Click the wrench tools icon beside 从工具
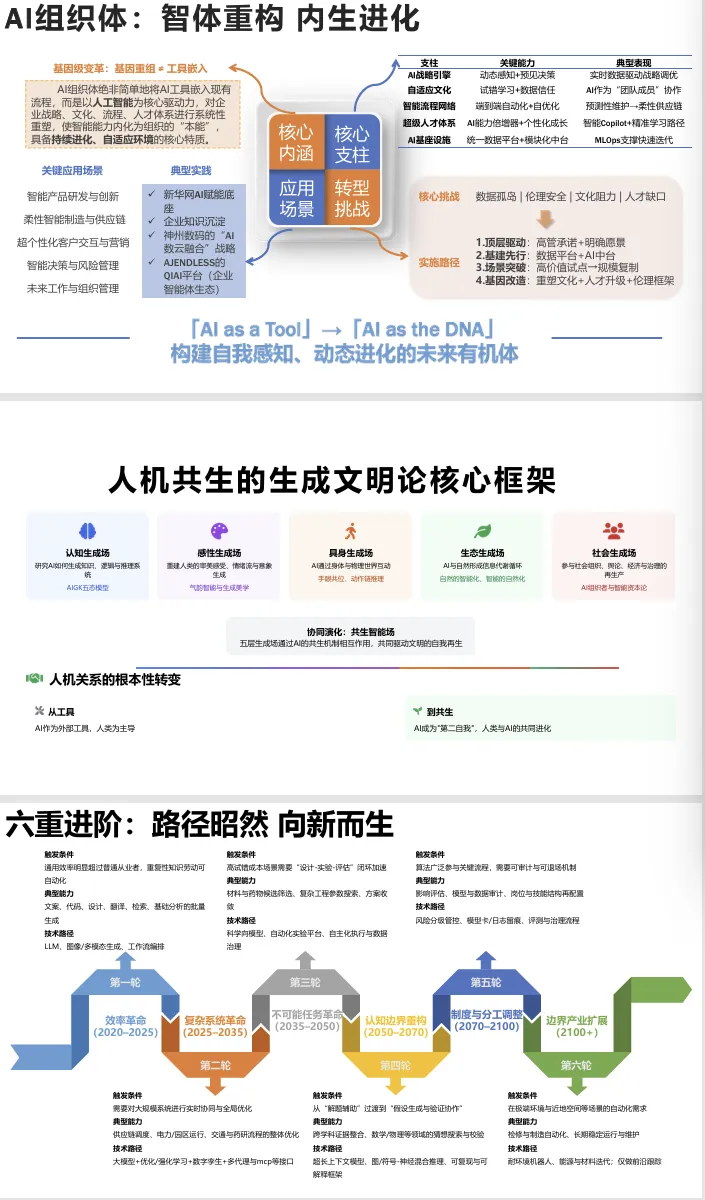The image size is (705, 1200). (x=39, y=711)
